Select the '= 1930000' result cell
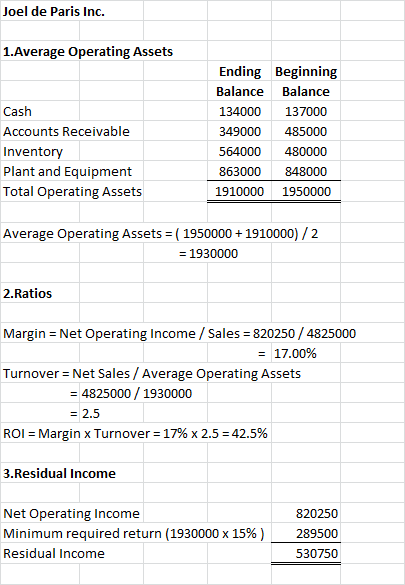 coord(208,254)
